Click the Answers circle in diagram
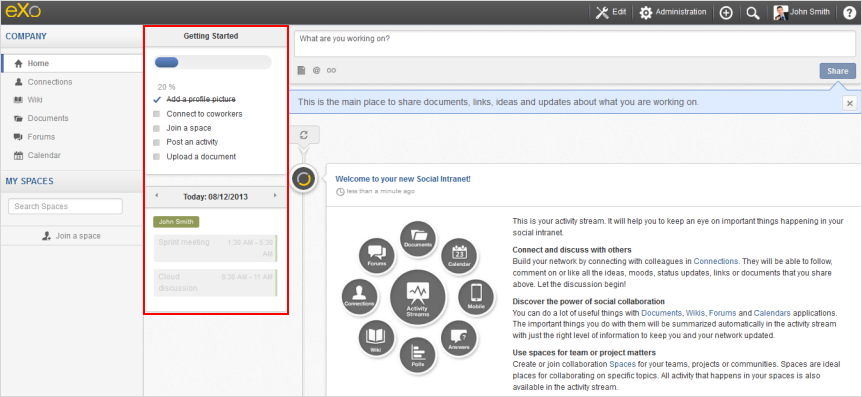 (458, 339)
